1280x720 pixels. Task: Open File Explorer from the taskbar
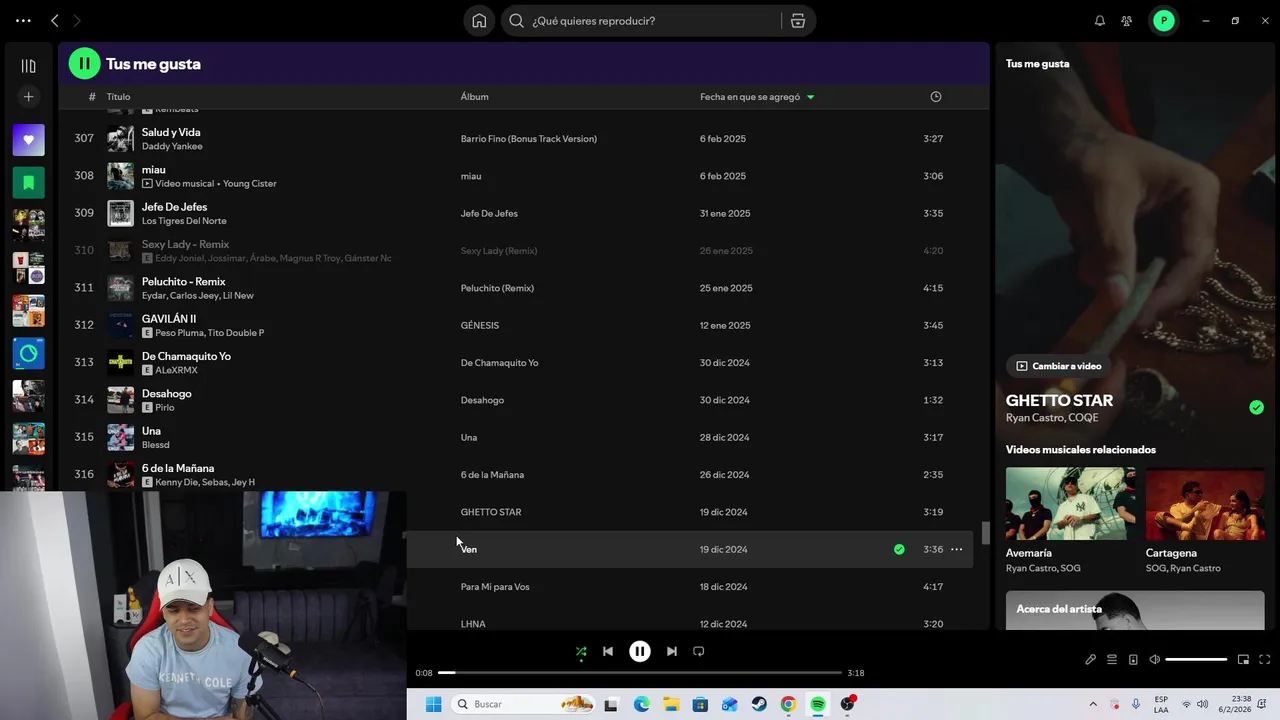click(671, 704)
